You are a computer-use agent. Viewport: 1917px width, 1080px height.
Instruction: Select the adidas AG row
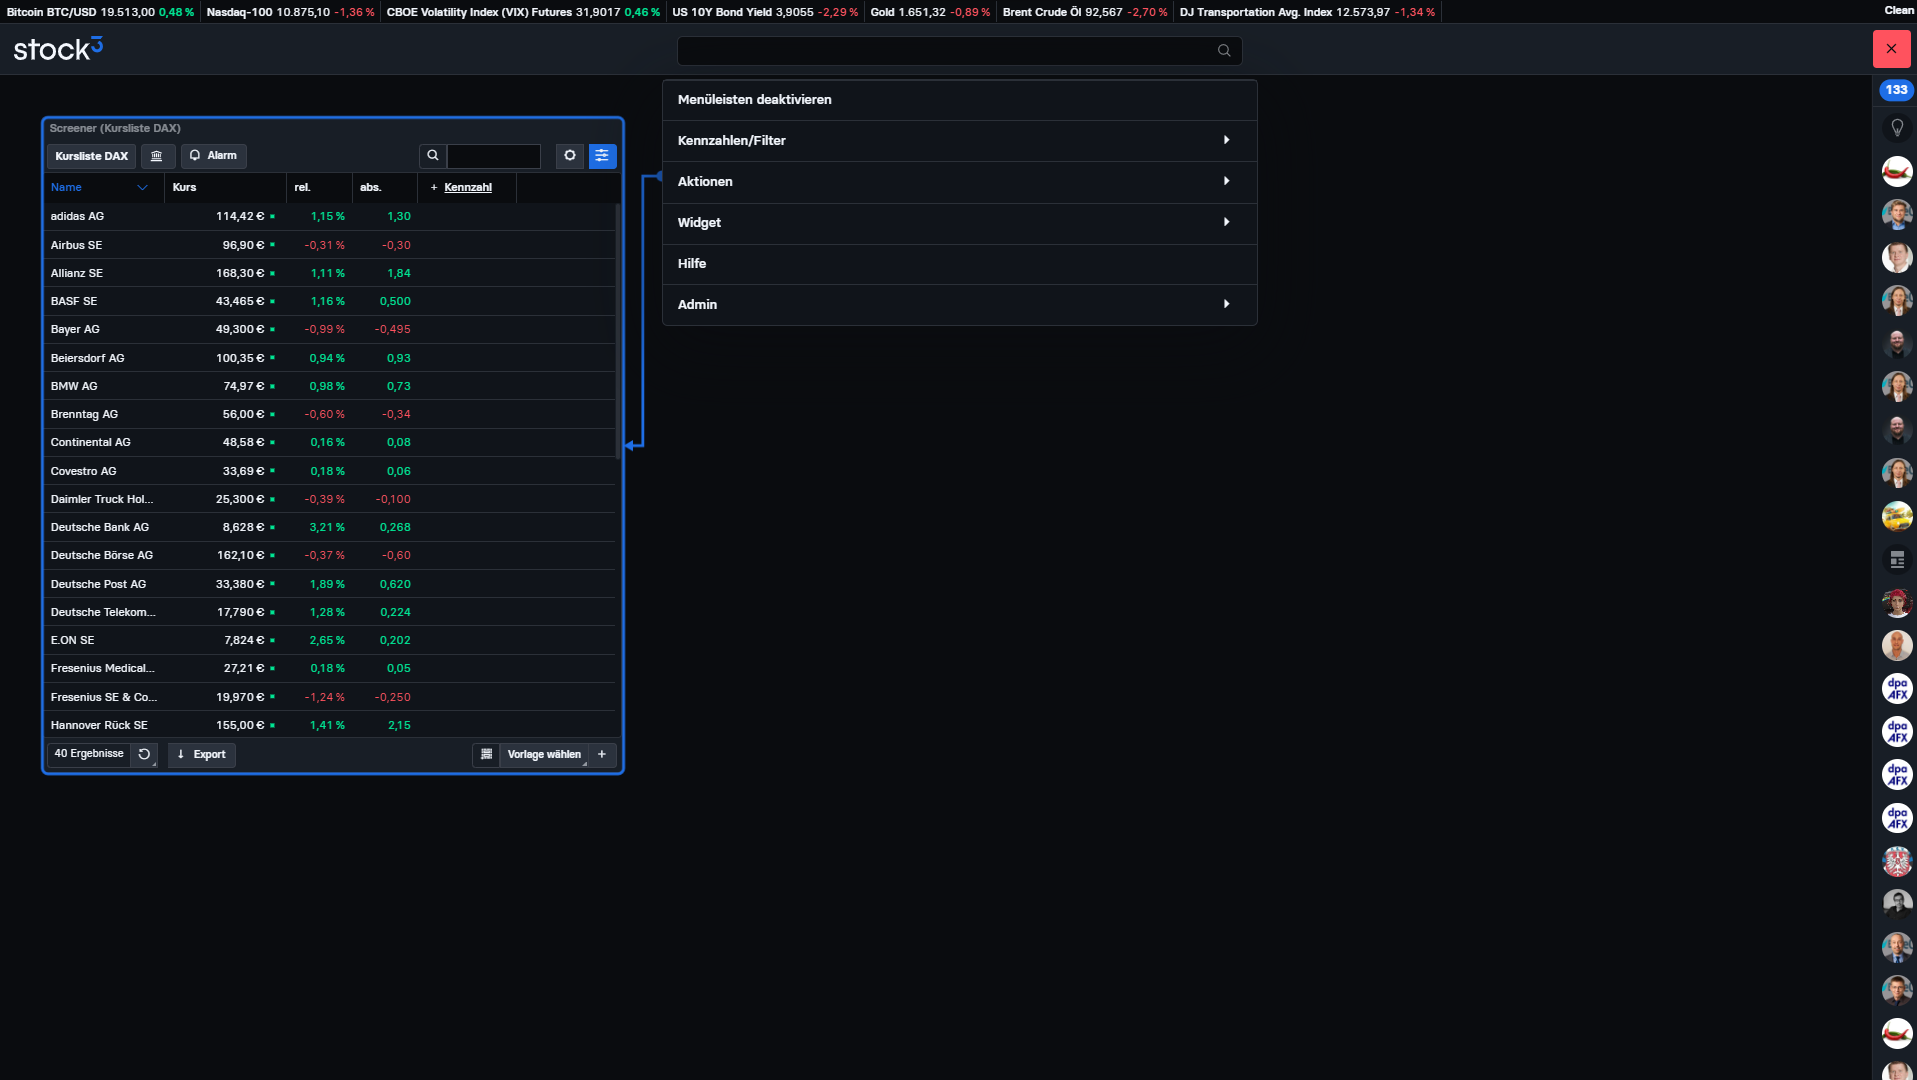pos(330,217)
